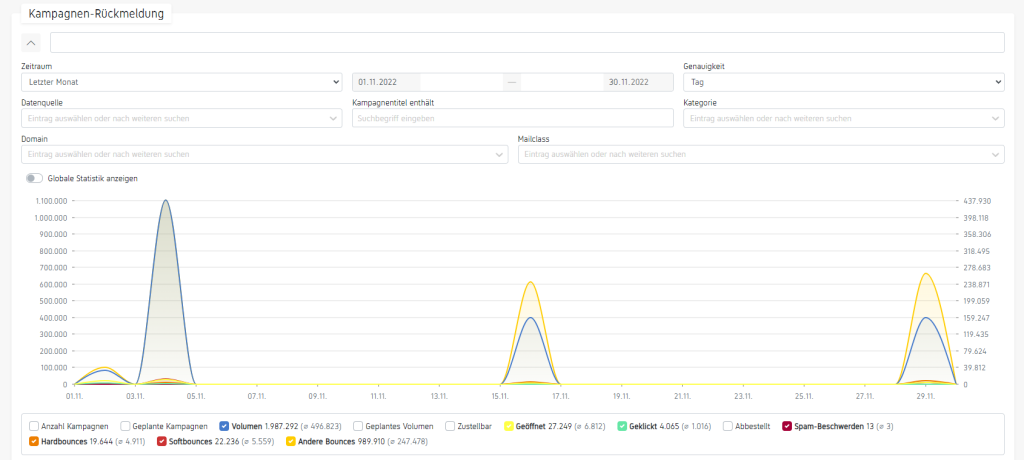1024x460 pixels.
Task: Open the Mailclass dropdown
Action: (x=760, y=154)
